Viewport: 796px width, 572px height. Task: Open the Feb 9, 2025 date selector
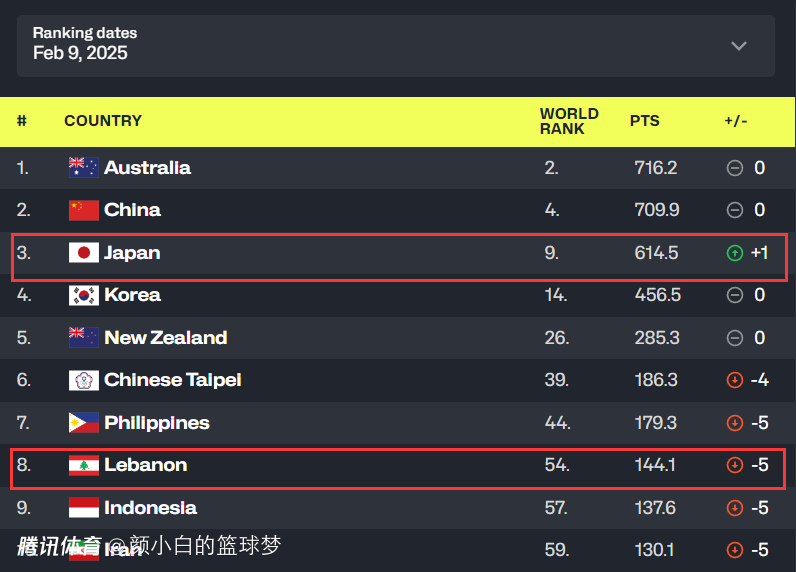coord(80,53)
